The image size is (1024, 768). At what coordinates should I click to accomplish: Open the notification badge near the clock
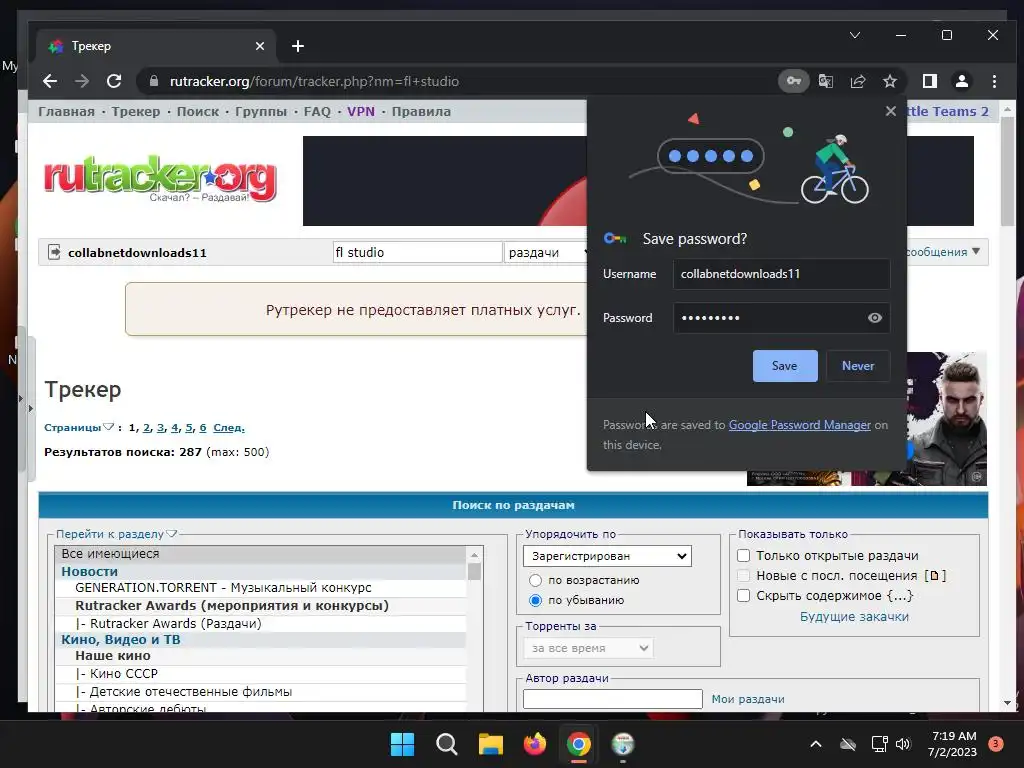pyautogui.click(x=995, y=743)
